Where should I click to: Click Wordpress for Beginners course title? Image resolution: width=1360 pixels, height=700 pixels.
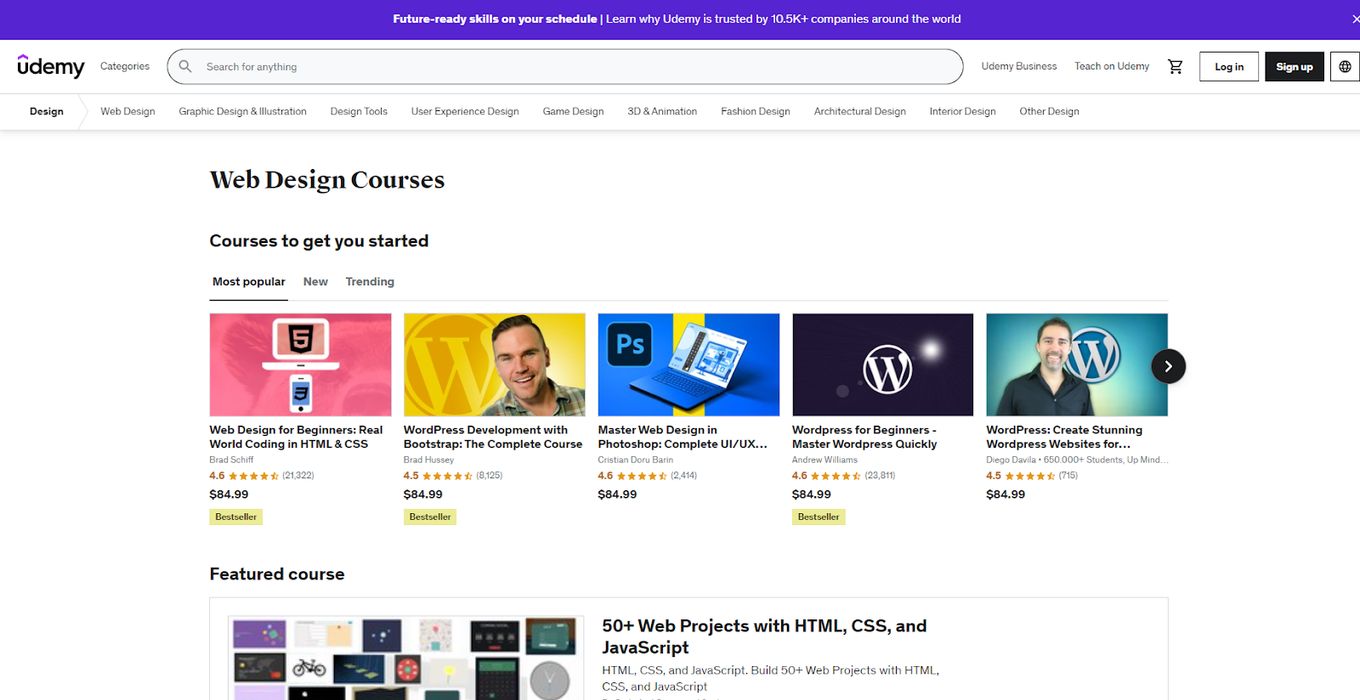[865, 437]
